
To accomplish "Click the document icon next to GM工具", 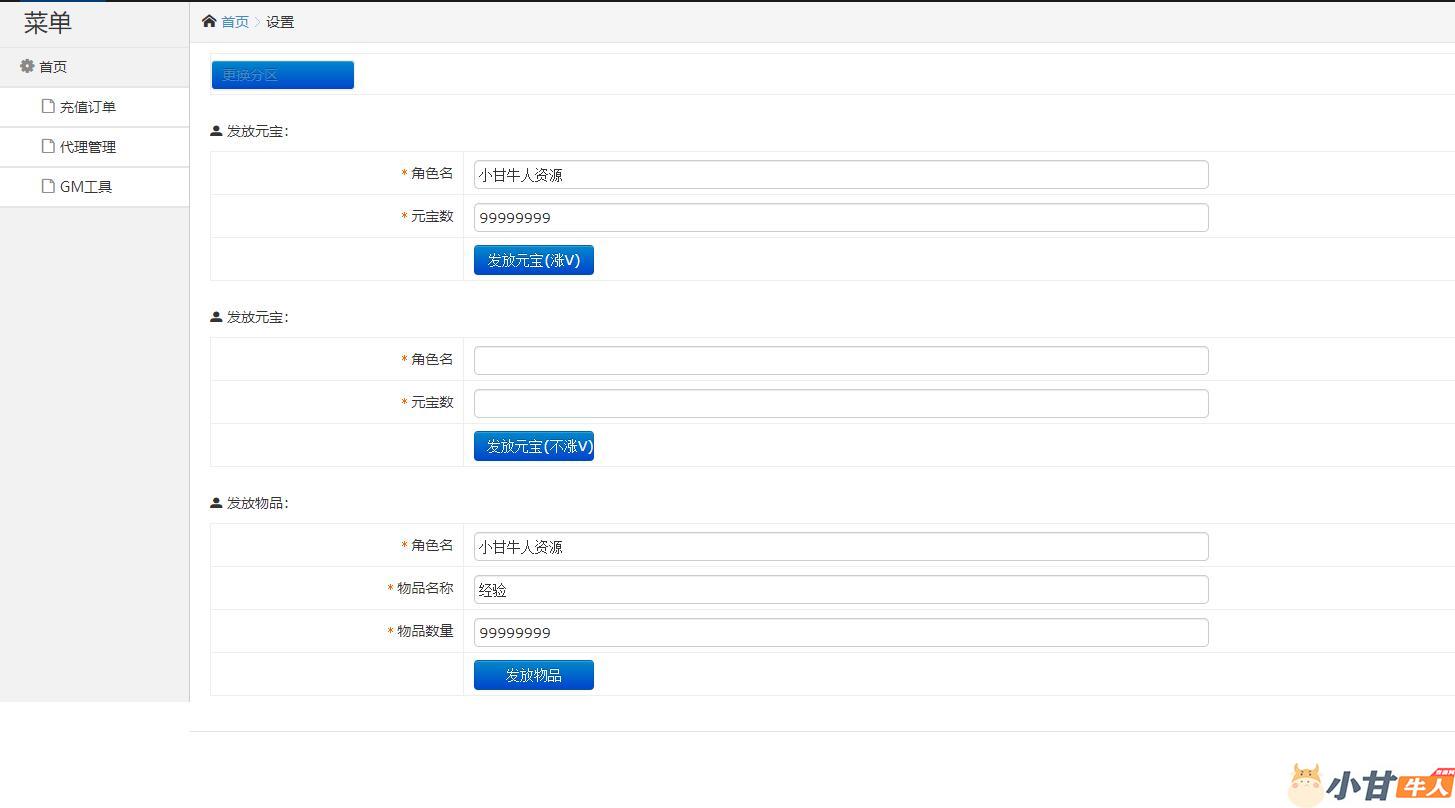I will click(x=48, y=186).
